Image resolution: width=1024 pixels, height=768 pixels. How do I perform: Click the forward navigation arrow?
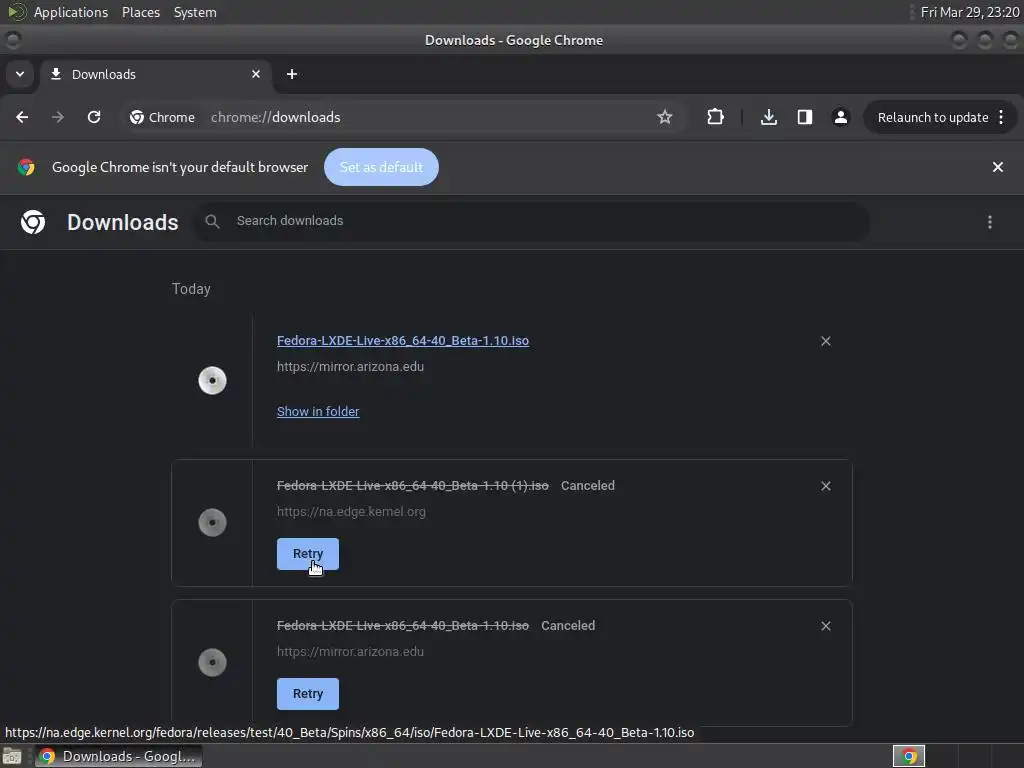coord(58,117)
